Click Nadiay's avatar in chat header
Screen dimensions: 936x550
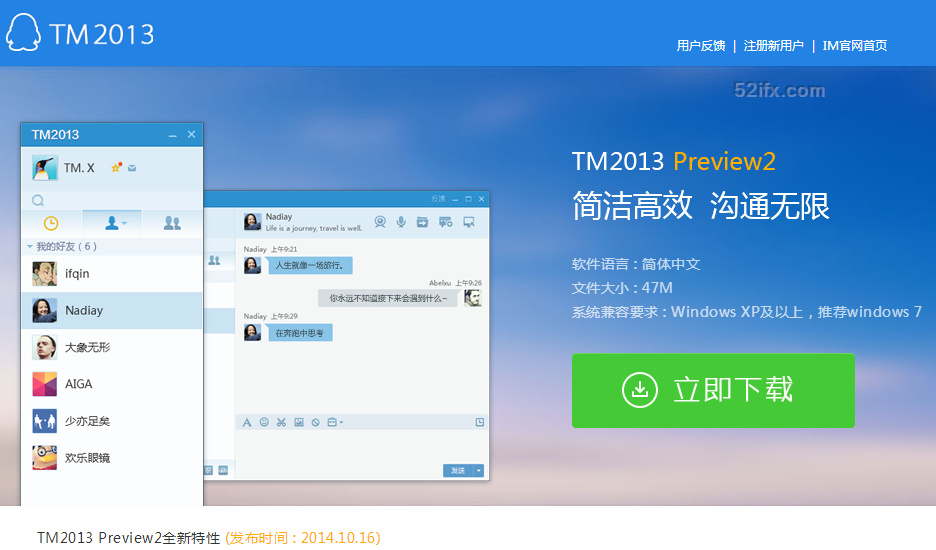pos(253,222)
